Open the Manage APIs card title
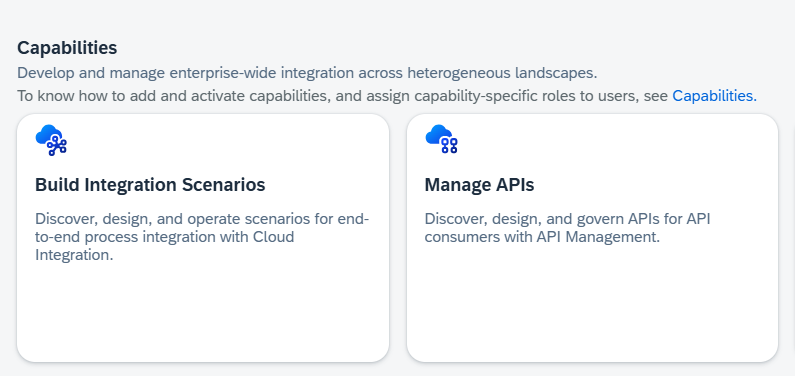 tap(479, 185)
